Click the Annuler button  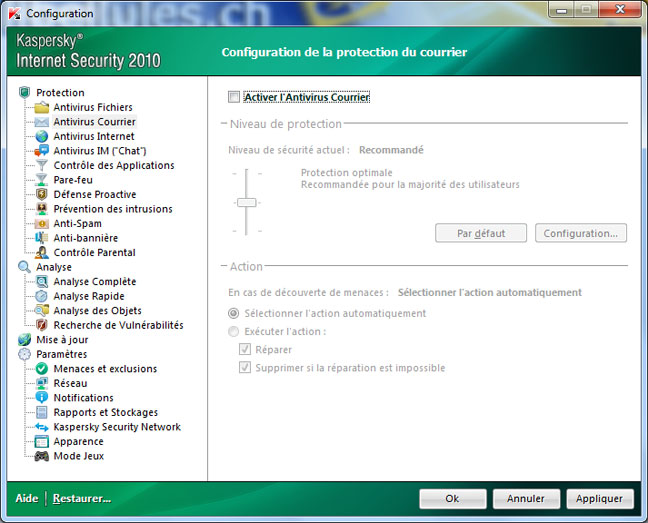point(526,499)
